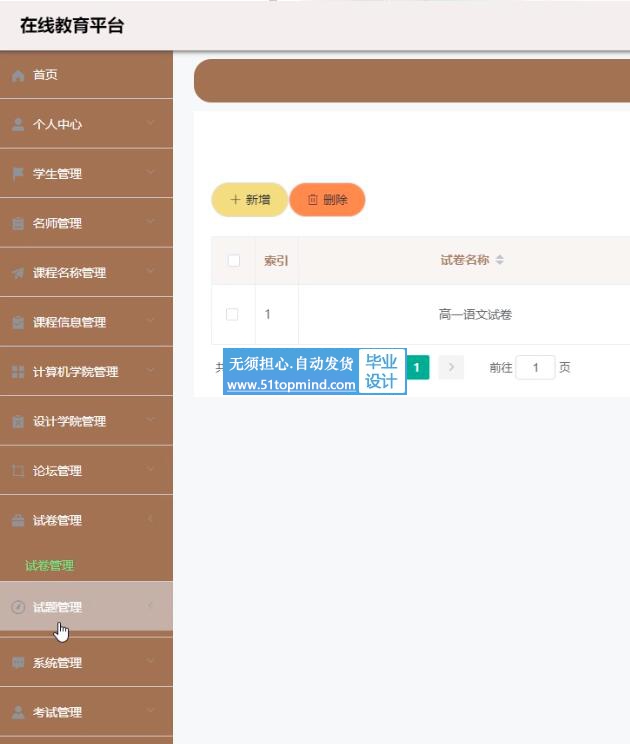Expand the 论坛管理 menu chevron
The width and height of the screenshot is (630, 744).
150,469
